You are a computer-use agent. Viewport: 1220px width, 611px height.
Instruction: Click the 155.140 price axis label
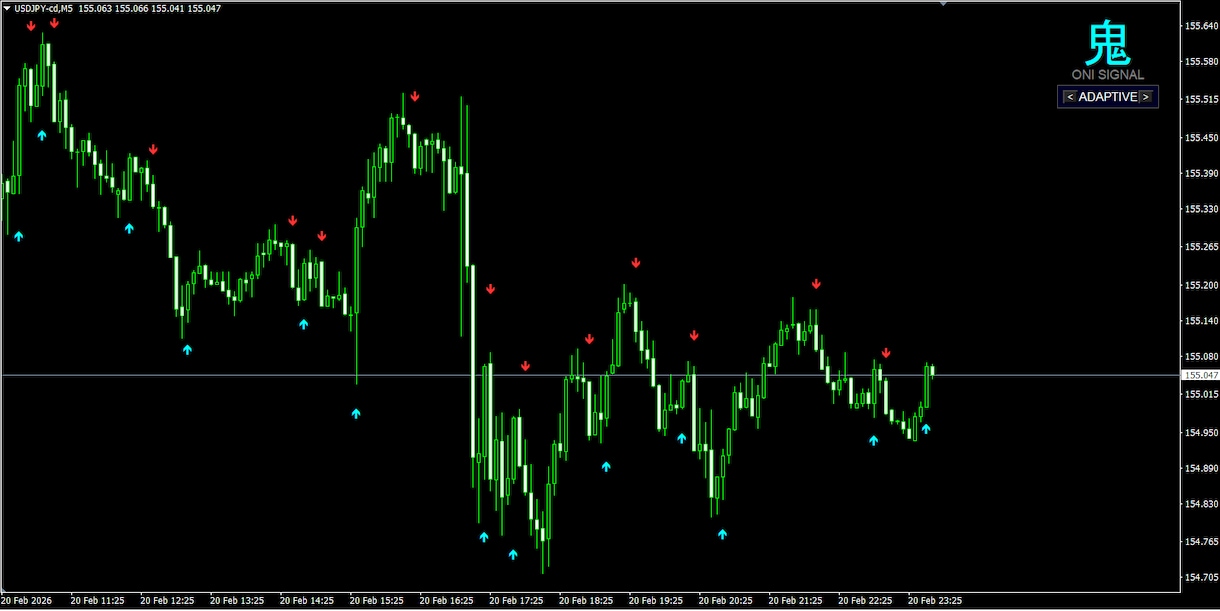point(1200,321)
